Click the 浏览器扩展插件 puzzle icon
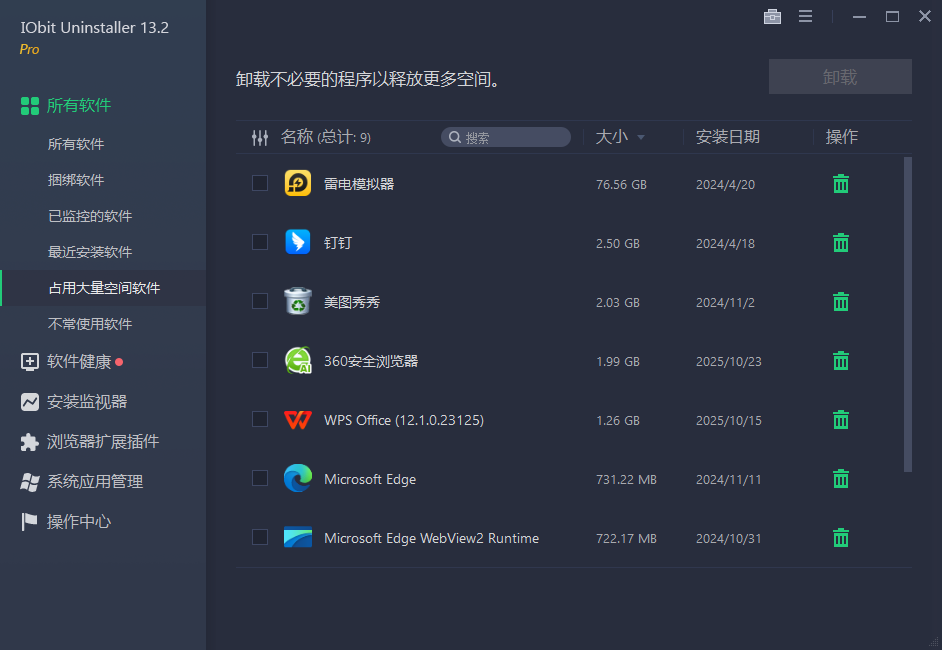This screenshot has height=650, width=942. 29,442
